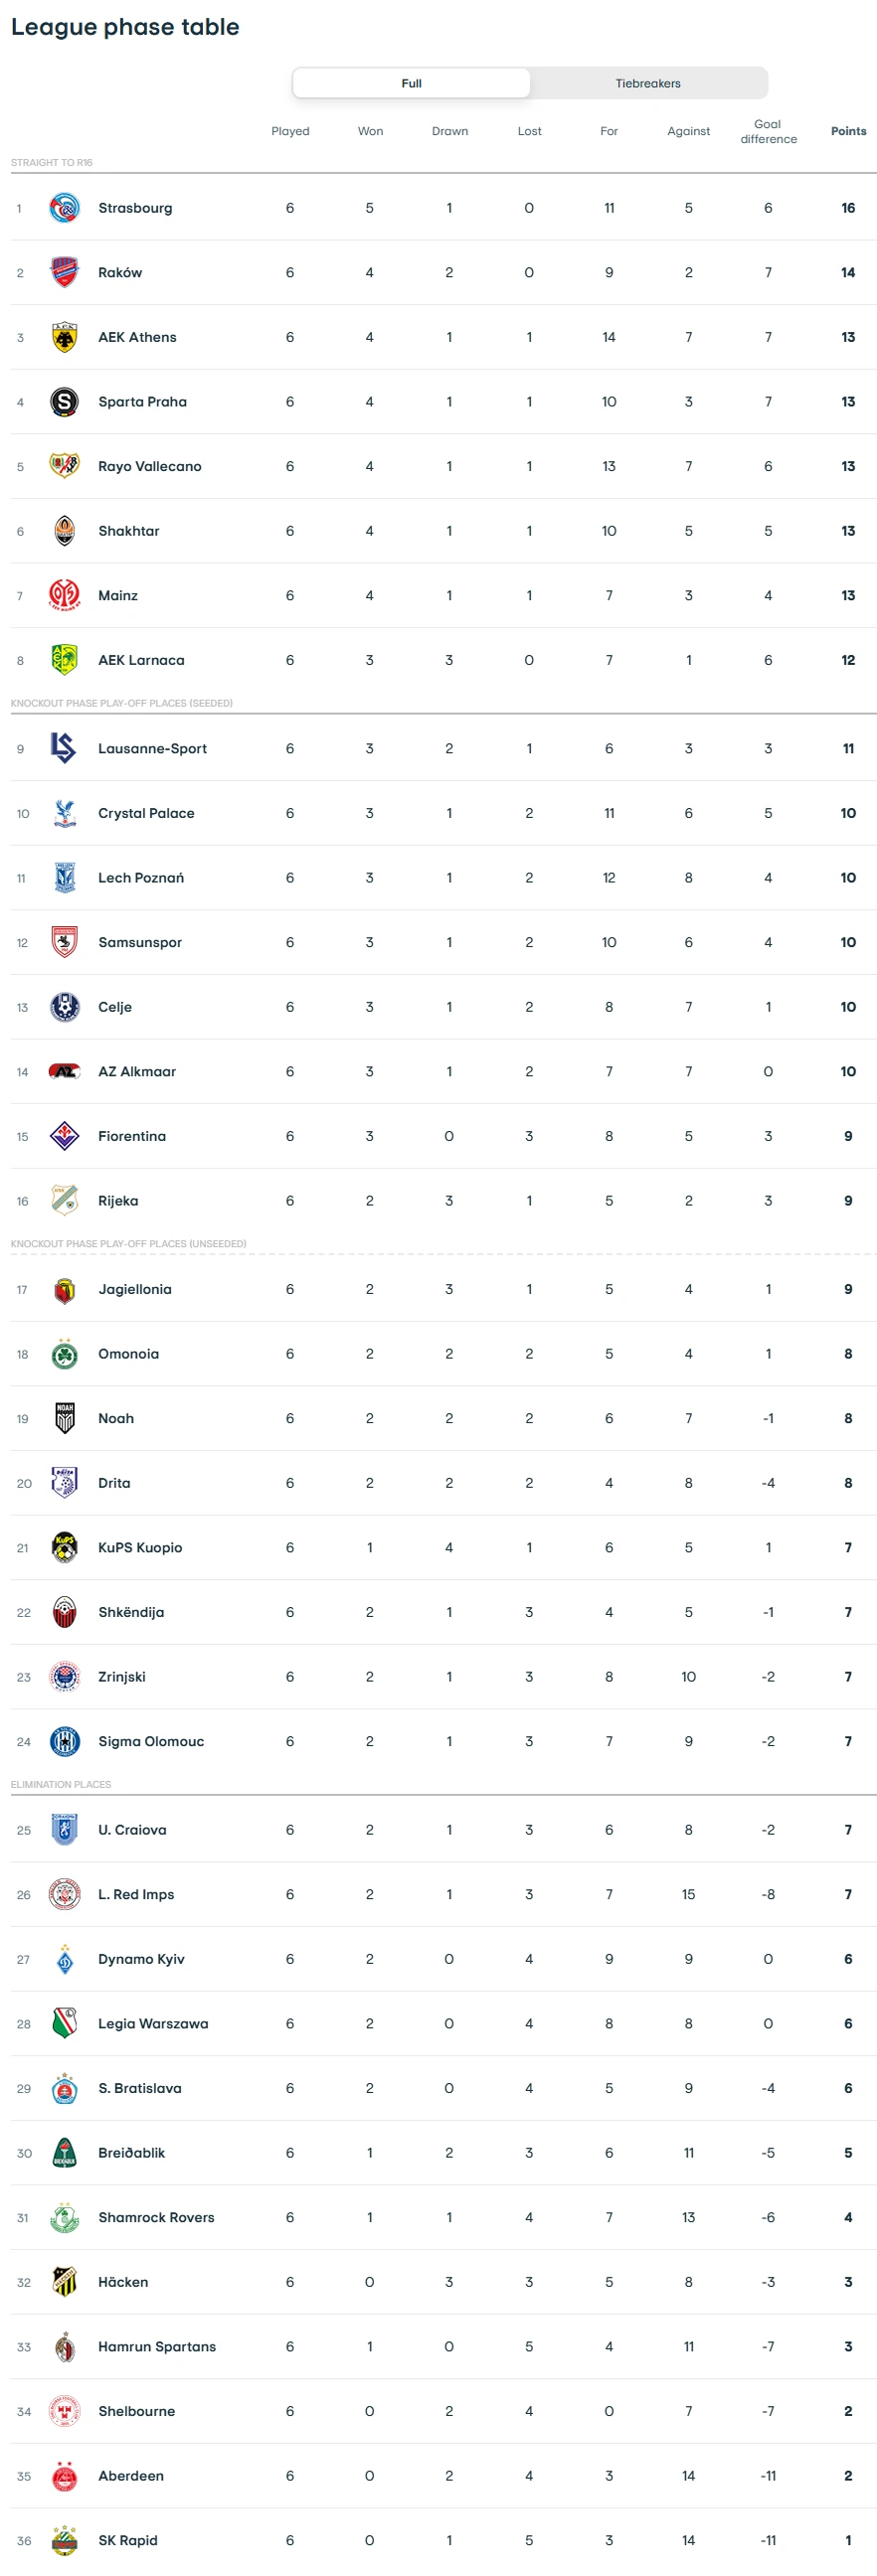Click the Played column header
Image resolution: width=877 pixels, height=2576 pixels.
coord(290,131)
